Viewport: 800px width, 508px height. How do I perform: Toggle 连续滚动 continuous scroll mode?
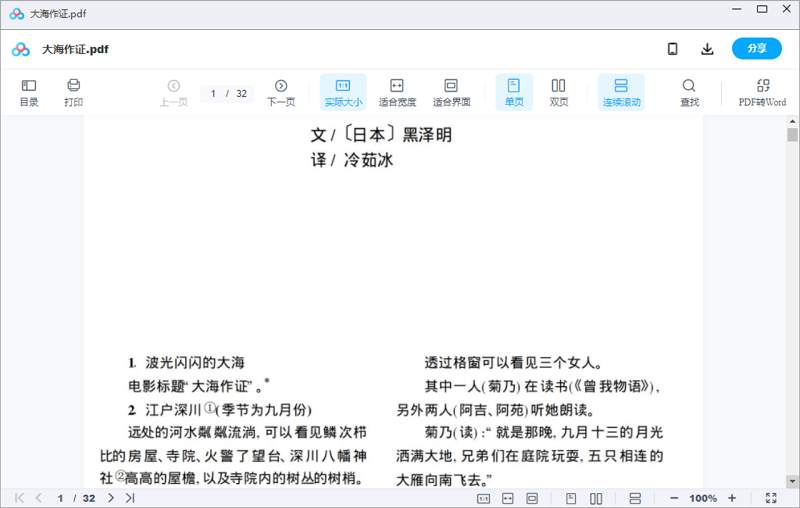pos(621,92)
